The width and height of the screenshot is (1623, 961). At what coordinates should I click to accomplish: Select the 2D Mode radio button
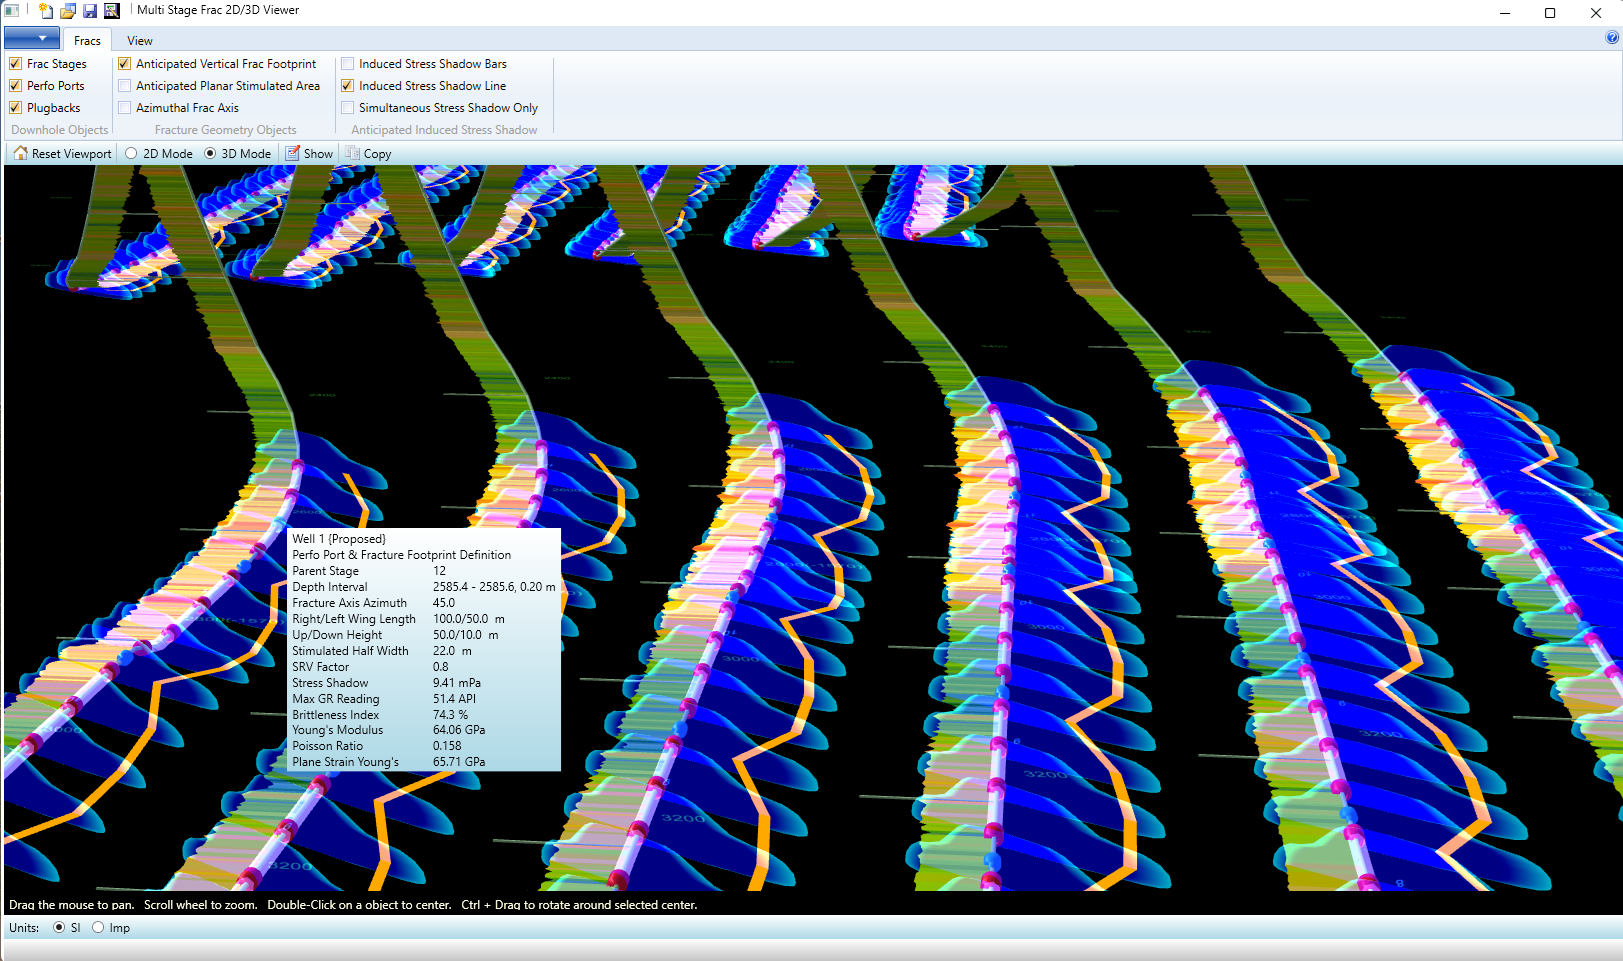[131, 153]
